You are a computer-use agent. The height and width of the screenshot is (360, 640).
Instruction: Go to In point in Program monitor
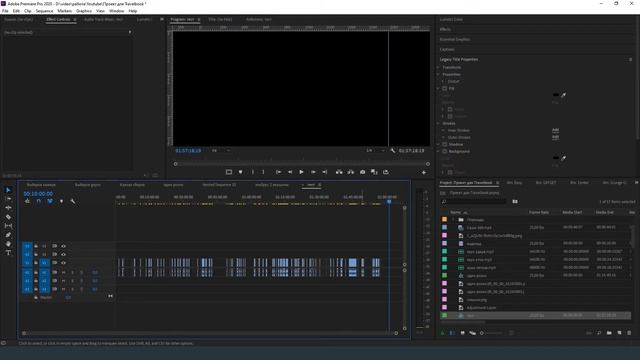click(x=278, y=172)
